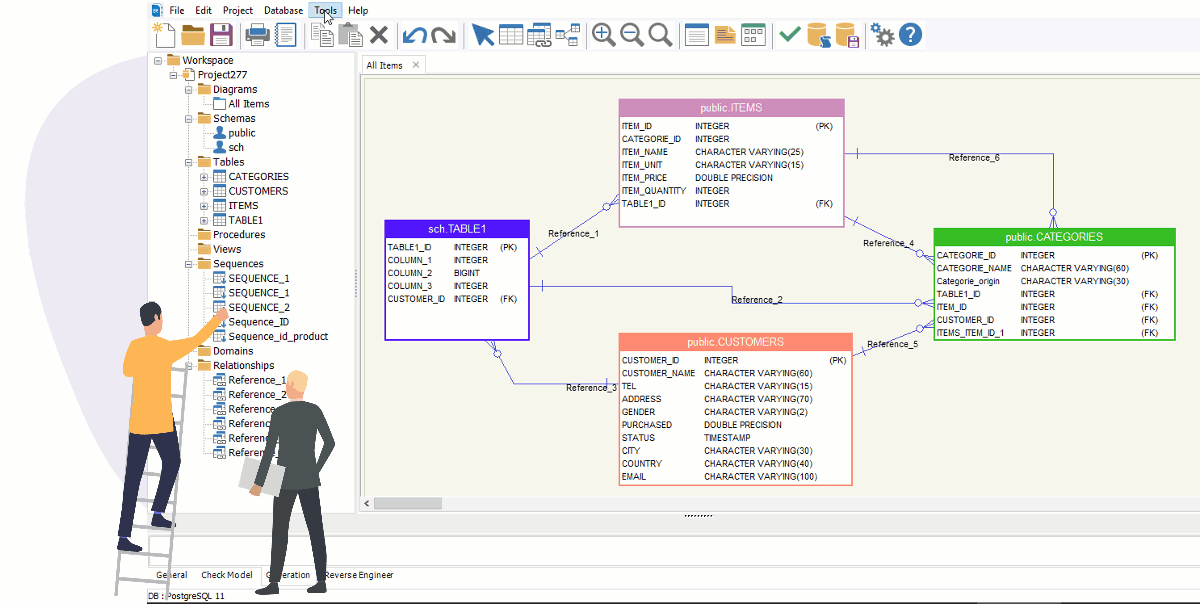This screenshot has width=1200, height=604.
Task: Expand the CATEGORIES table node
Action: 204,177
